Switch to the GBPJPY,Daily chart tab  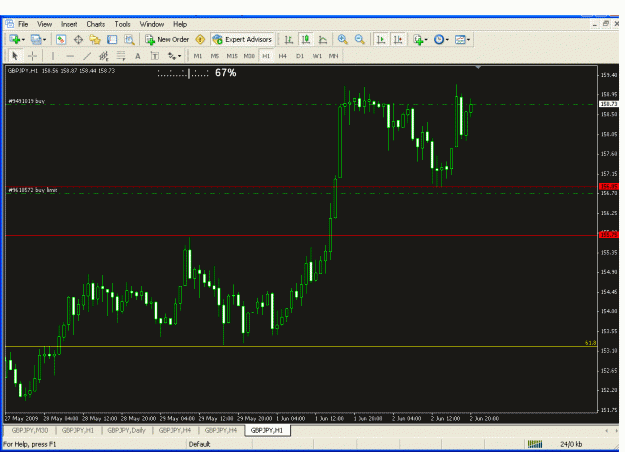point(126,430)
